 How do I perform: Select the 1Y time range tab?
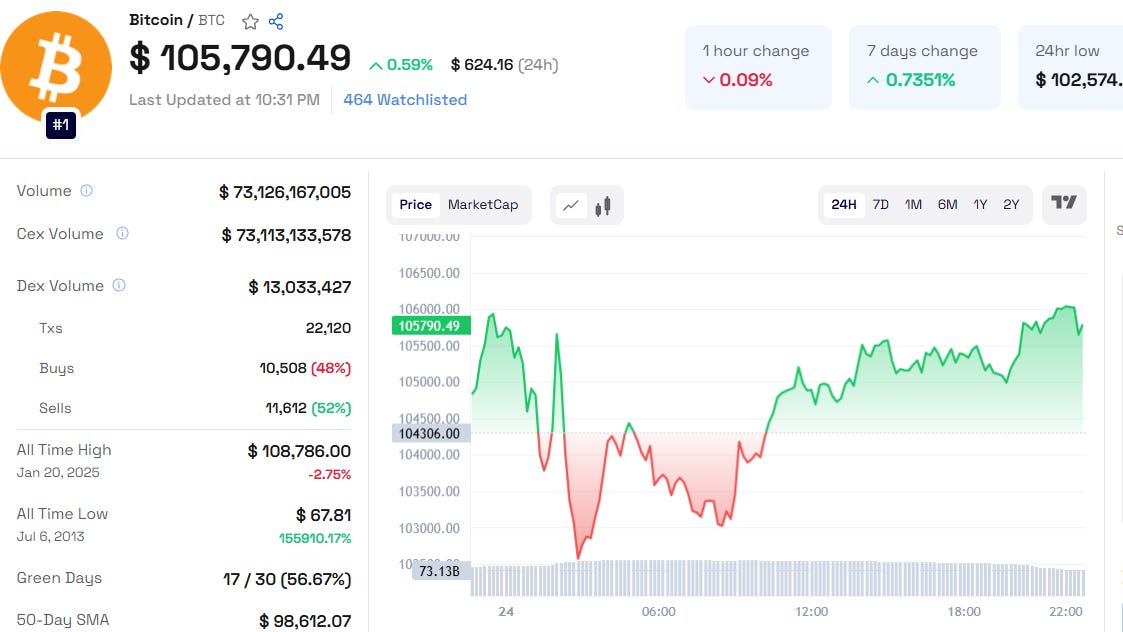[980, 205]
